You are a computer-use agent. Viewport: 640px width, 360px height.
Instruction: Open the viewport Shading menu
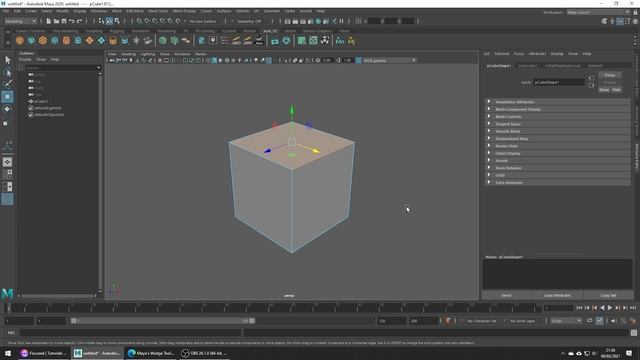click(128, 54)
